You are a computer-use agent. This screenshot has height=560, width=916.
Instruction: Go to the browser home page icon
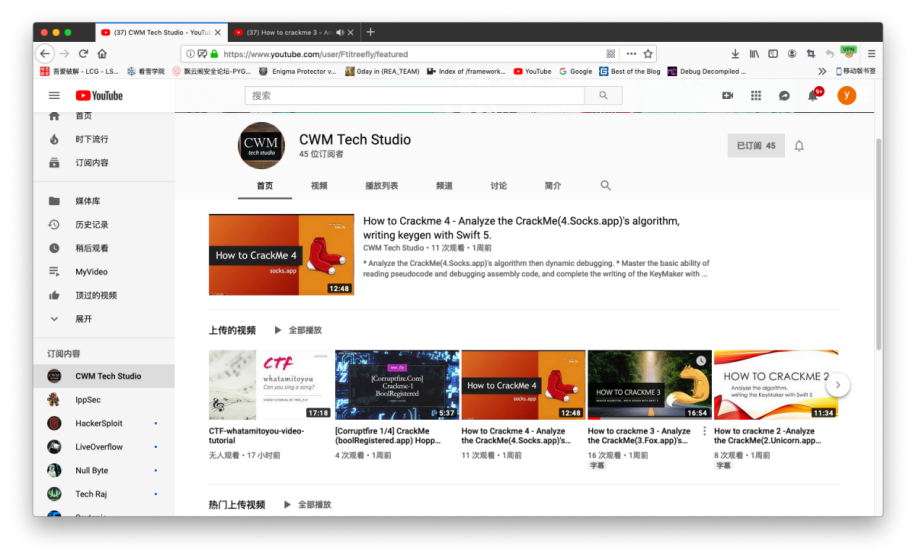(x=102, y=54)
